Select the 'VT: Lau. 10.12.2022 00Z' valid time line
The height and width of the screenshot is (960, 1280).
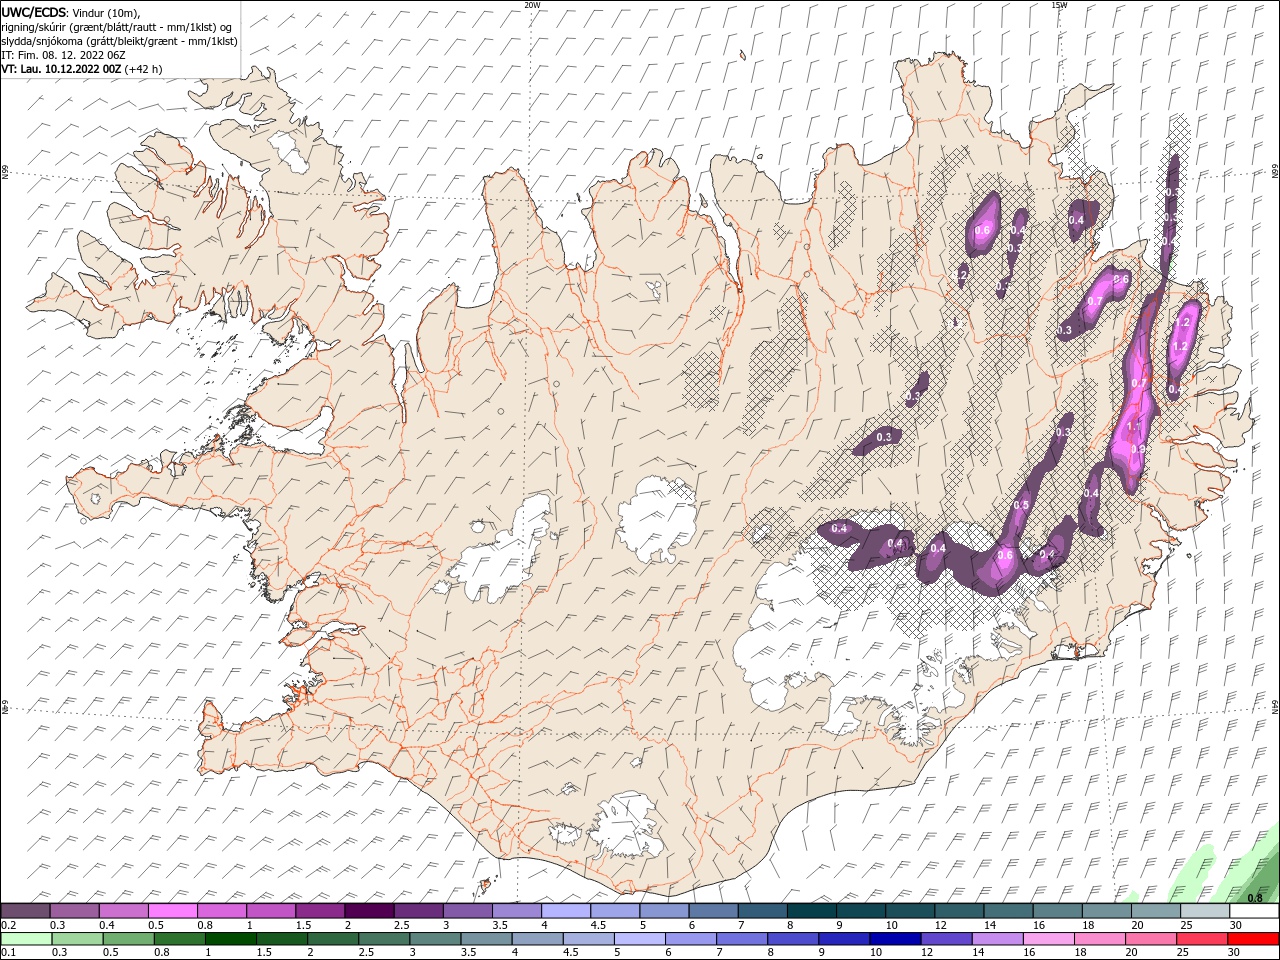point(62,69)
